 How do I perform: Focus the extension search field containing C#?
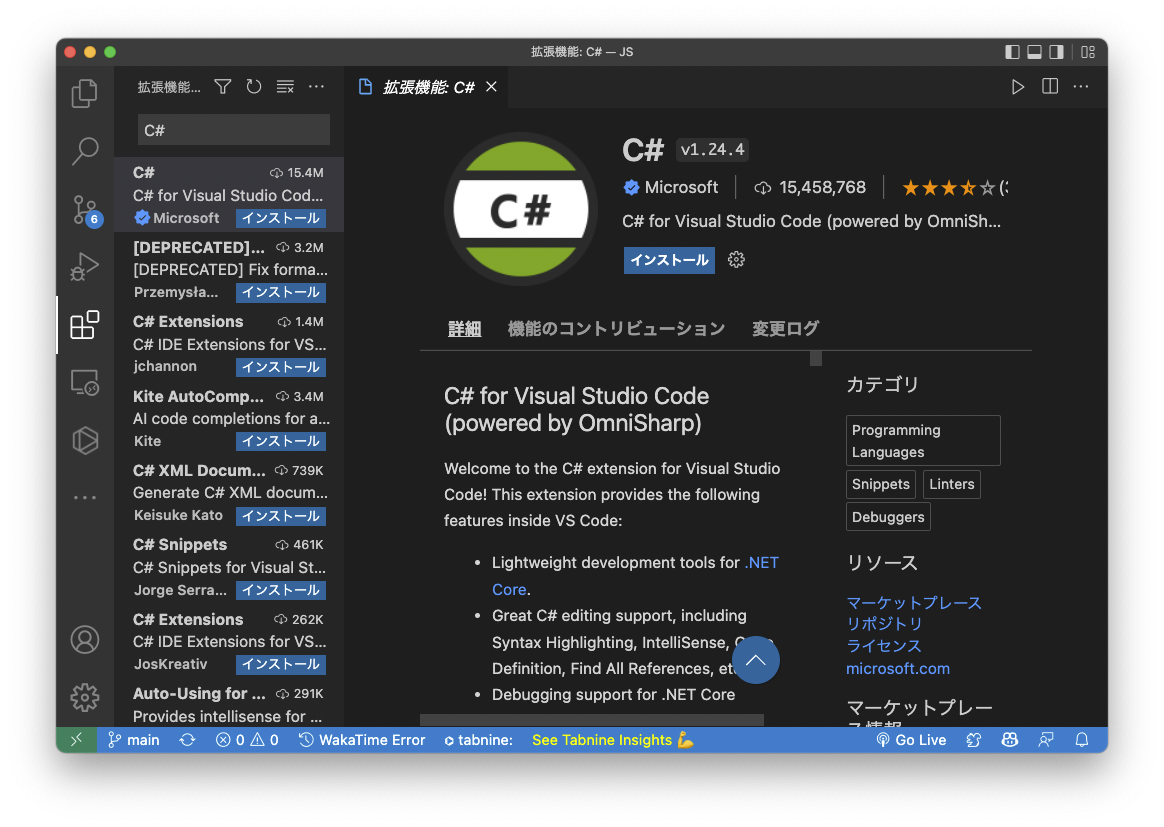coord(234,130)
